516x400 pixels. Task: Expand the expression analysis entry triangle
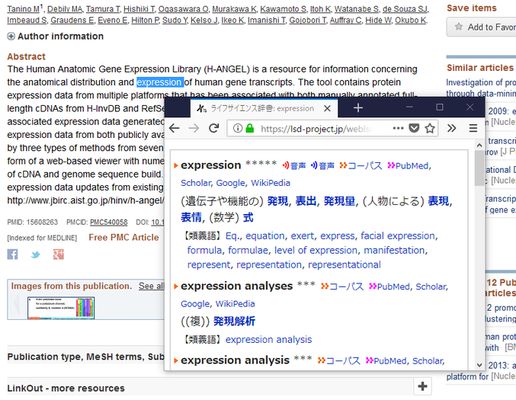176,361
